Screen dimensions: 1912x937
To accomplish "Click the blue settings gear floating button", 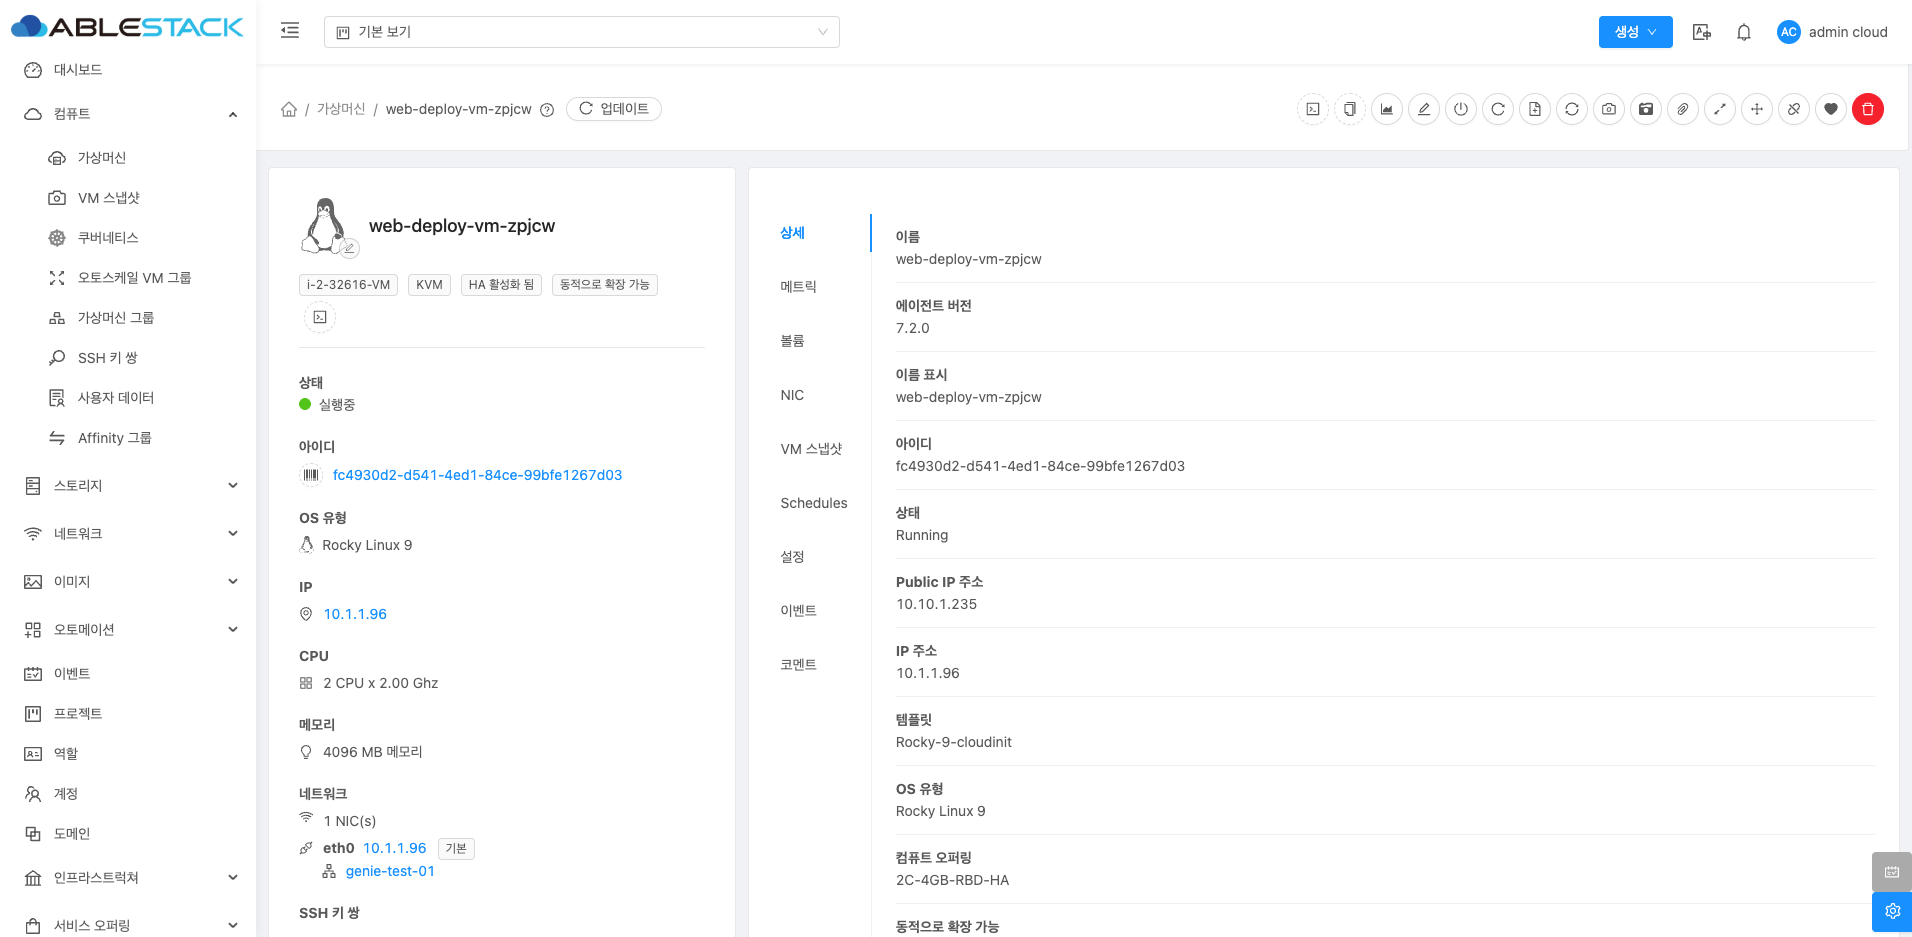I will click(x=1891, y=911).
